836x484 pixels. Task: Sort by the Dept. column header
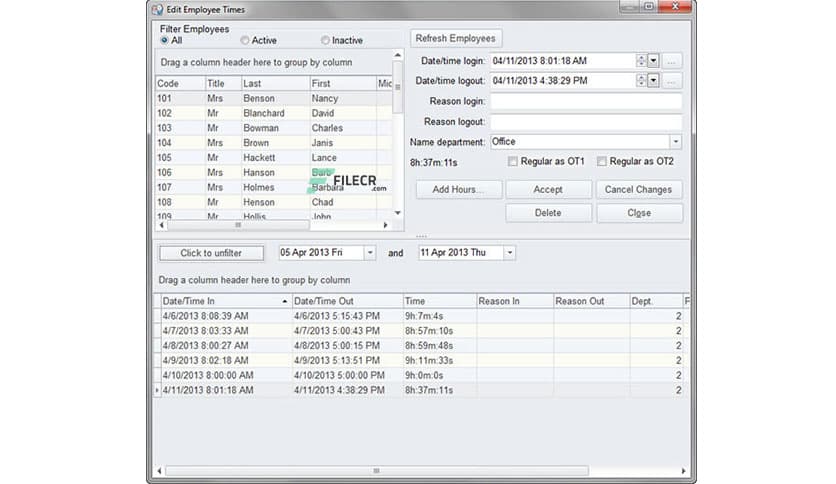click(x=656, y=301)
